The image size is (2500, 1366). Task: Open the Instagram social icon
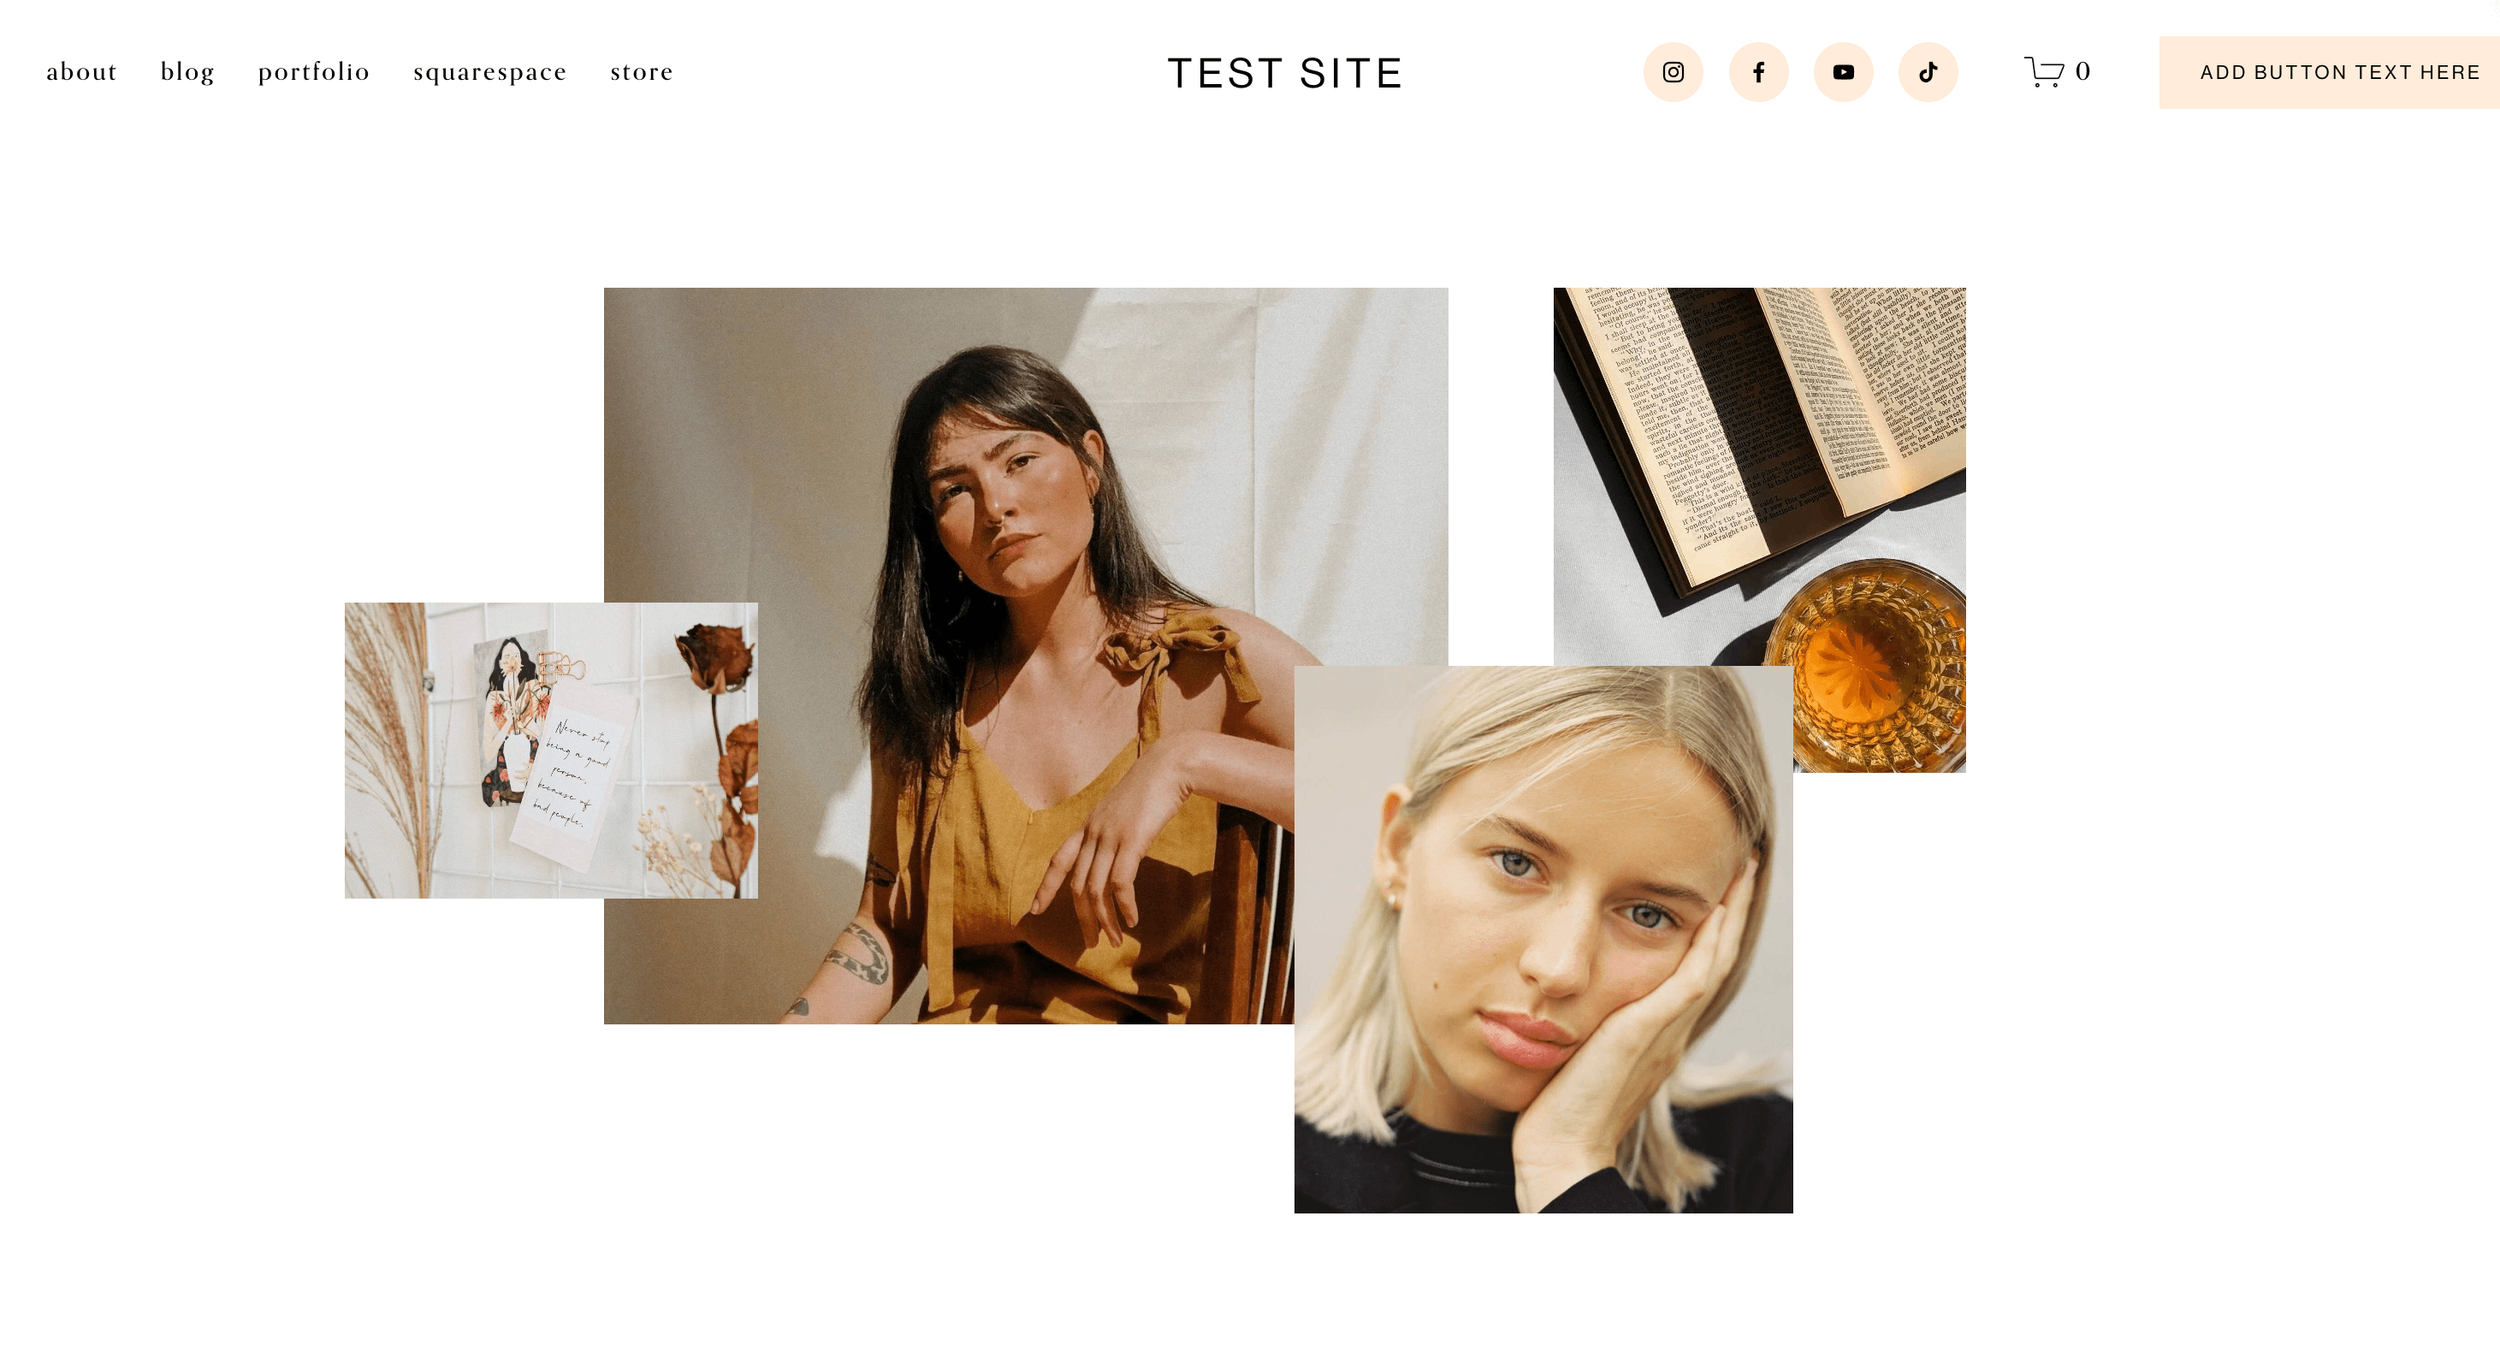(x=1673, y=72)
